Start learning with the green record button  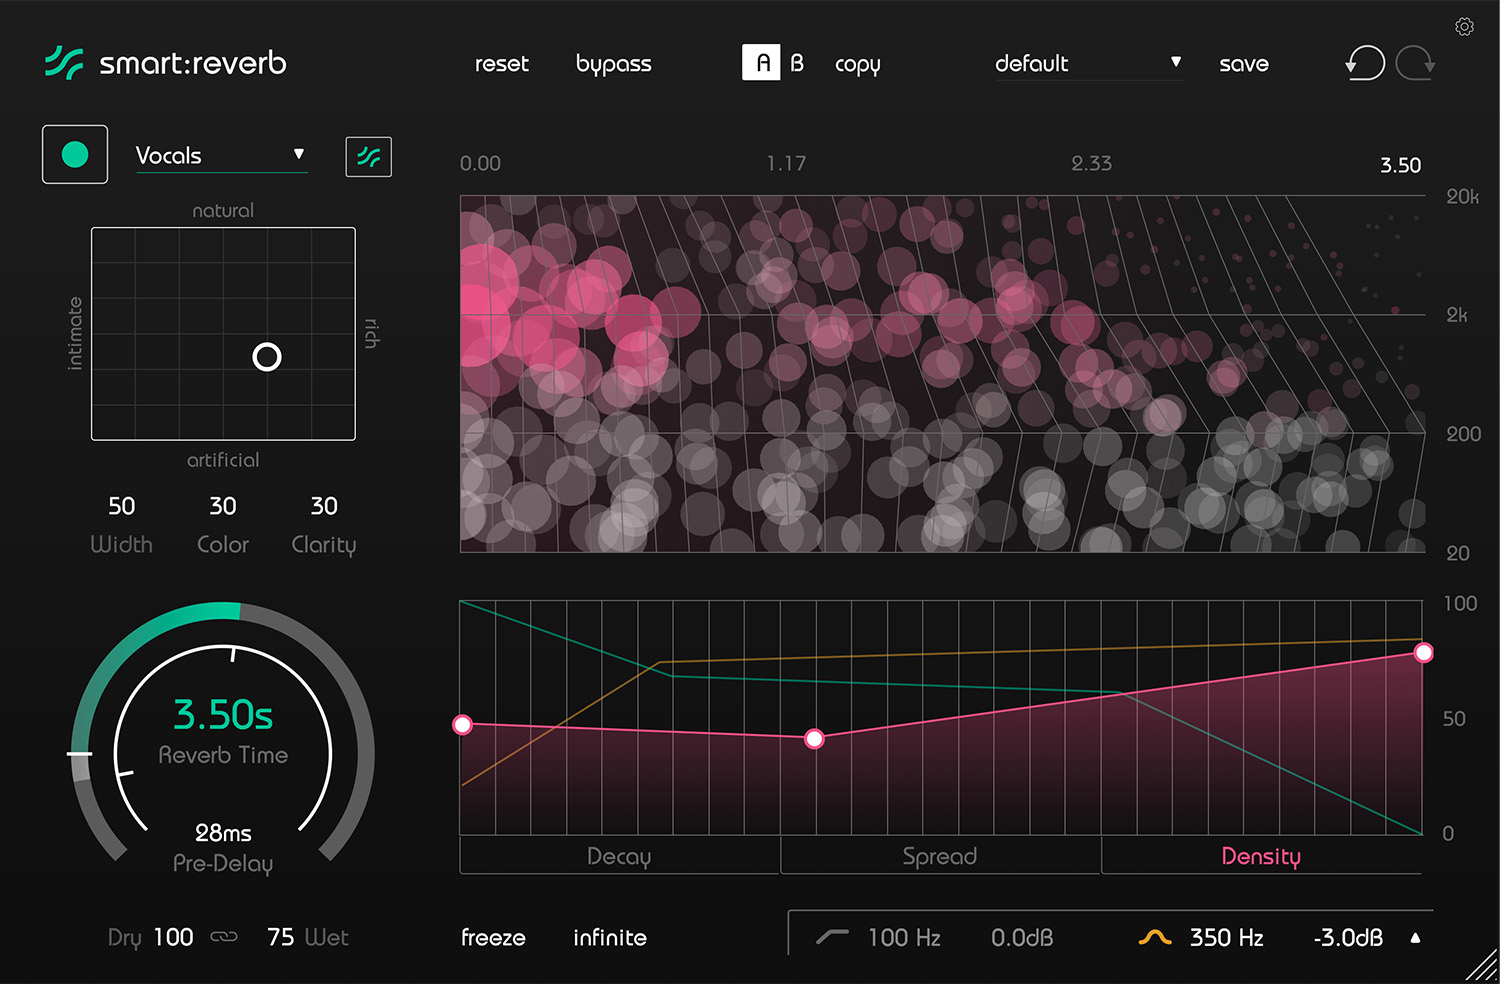click(75, 154)
